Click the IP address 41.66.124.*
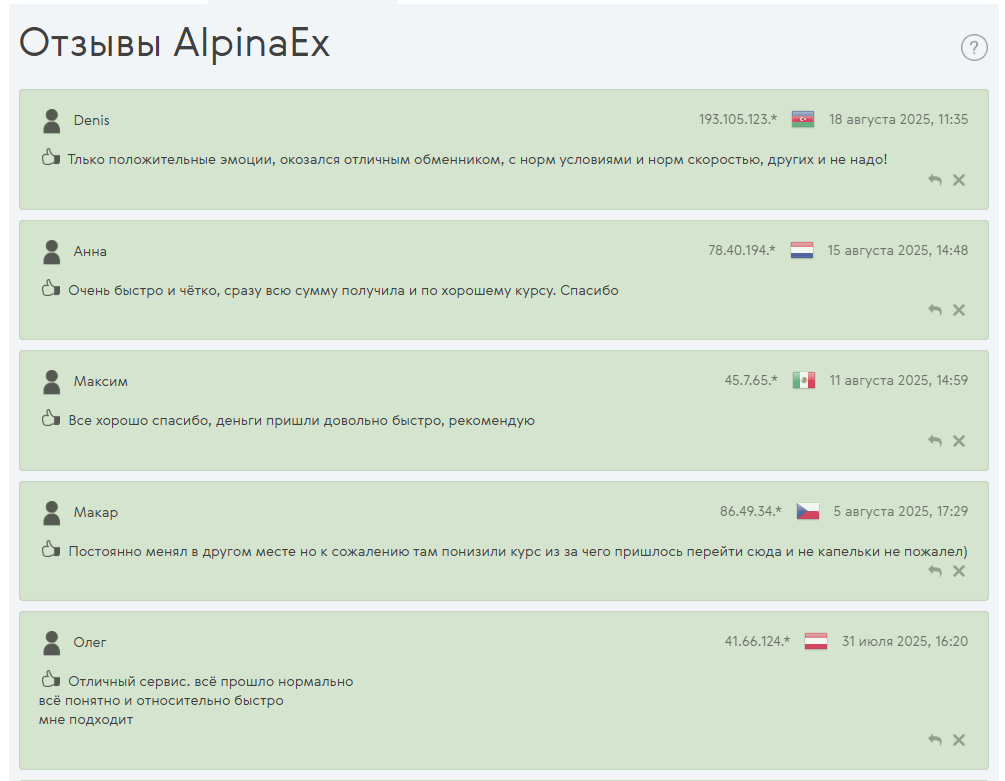Screen dimensions: 1005x781 point(757,641)
